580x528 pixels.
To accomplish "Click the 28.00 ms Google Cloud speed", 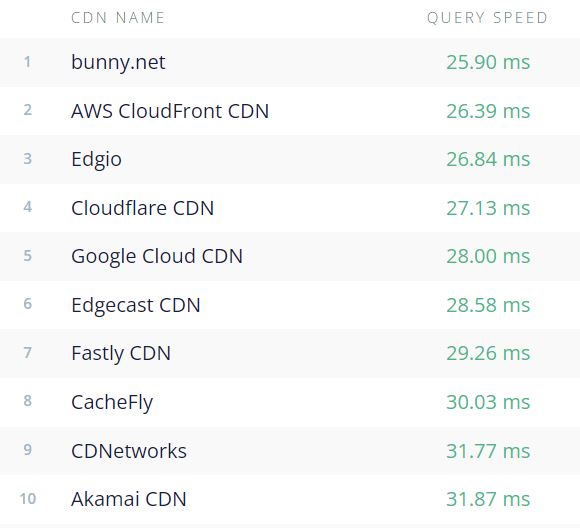I will pos(488,256).
